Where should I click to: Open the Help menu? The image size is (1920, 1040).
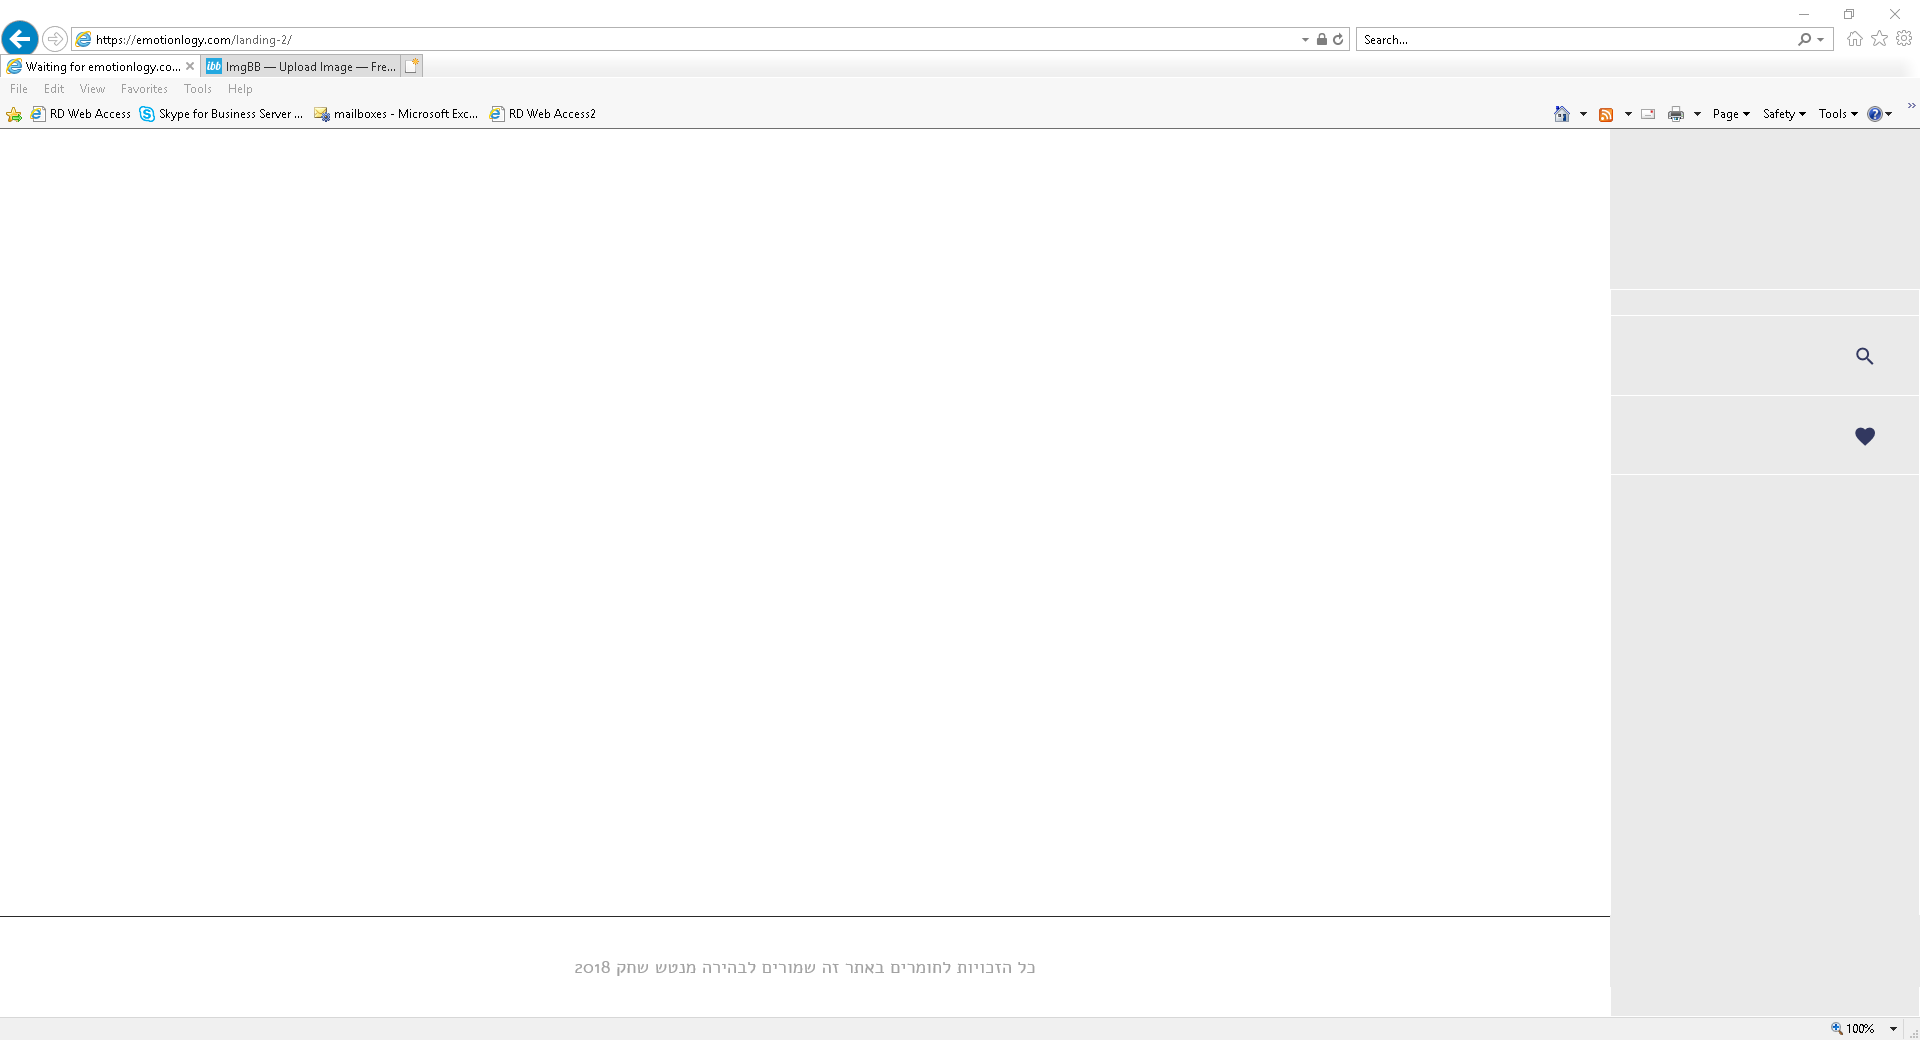click(x=240, y=89)
